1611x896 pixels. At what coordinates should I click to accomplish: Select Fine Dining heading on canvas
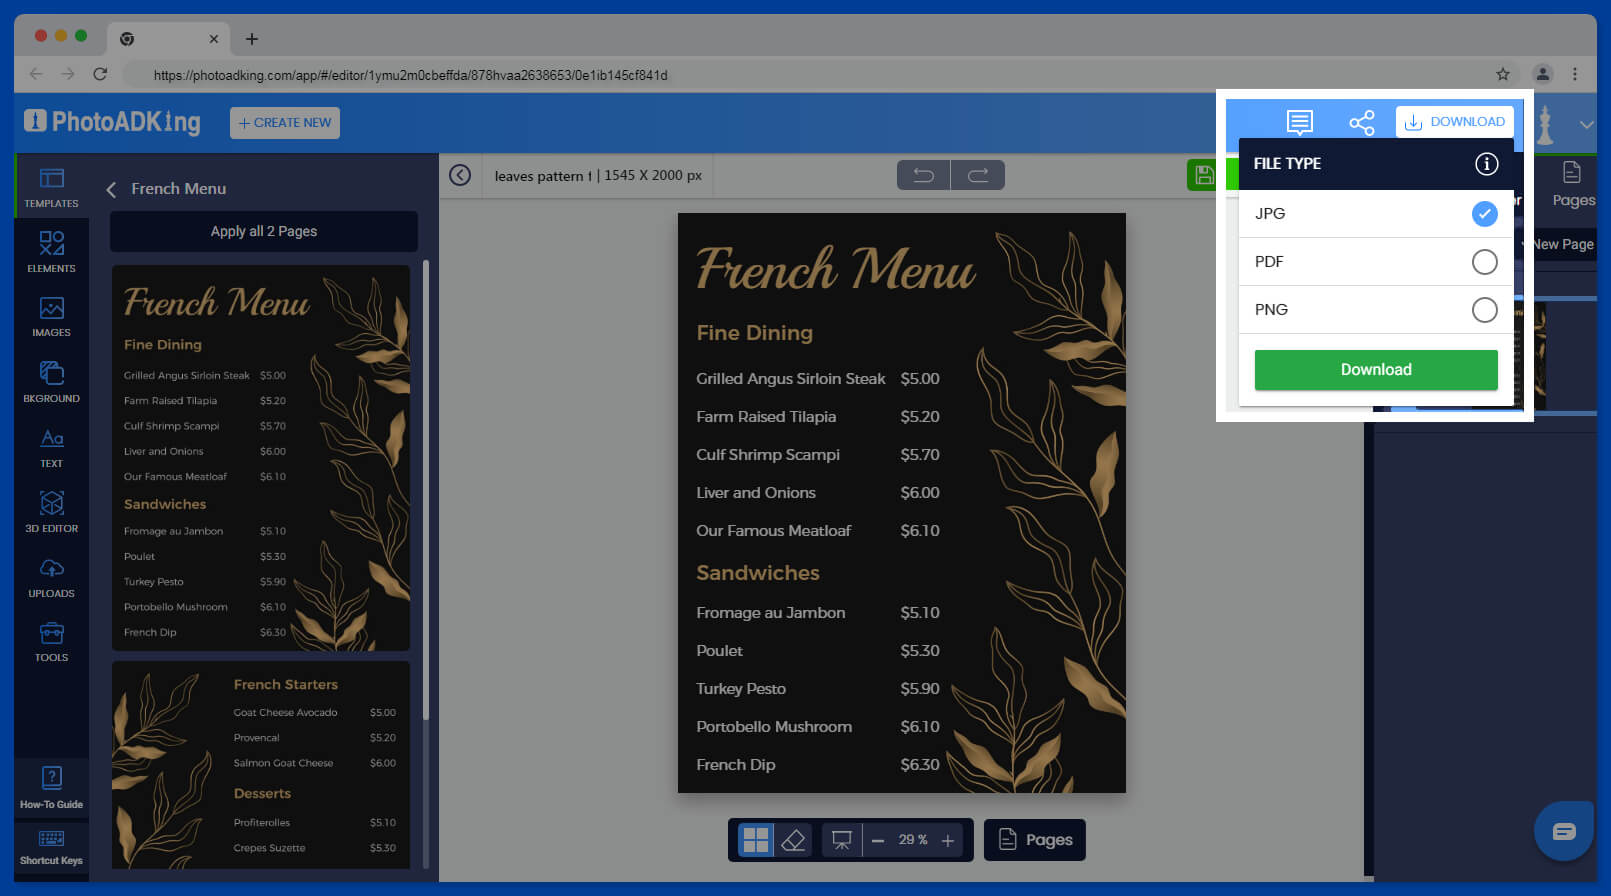coord(755,333)
